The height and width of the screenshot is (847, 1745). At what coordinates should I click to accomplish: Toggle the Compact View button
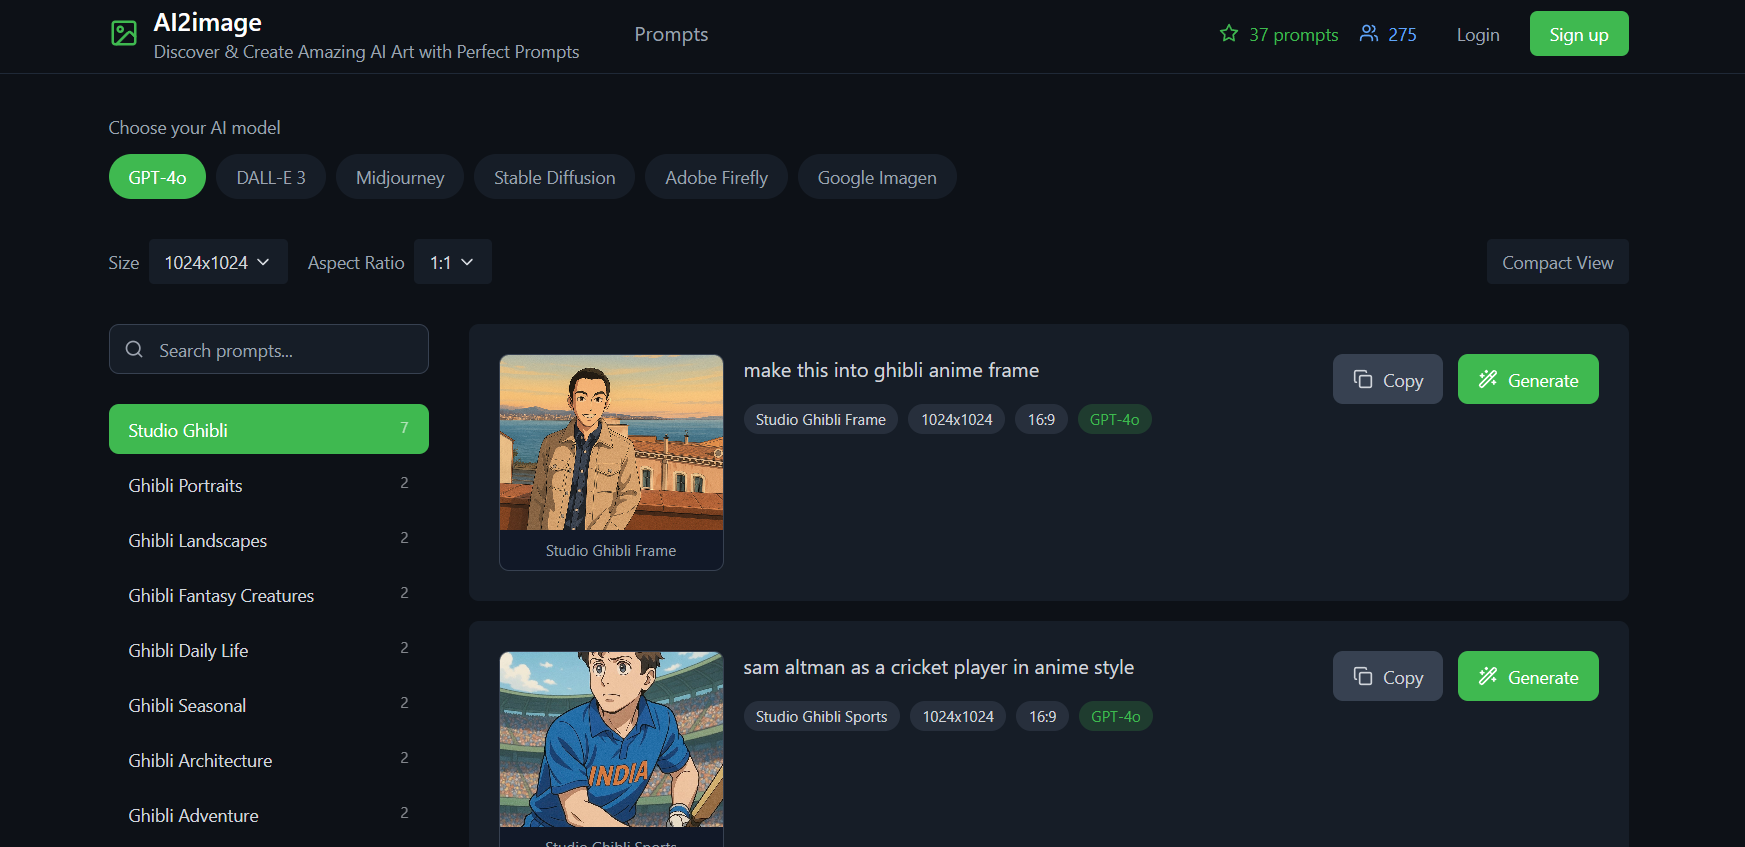coord(1557,262)
